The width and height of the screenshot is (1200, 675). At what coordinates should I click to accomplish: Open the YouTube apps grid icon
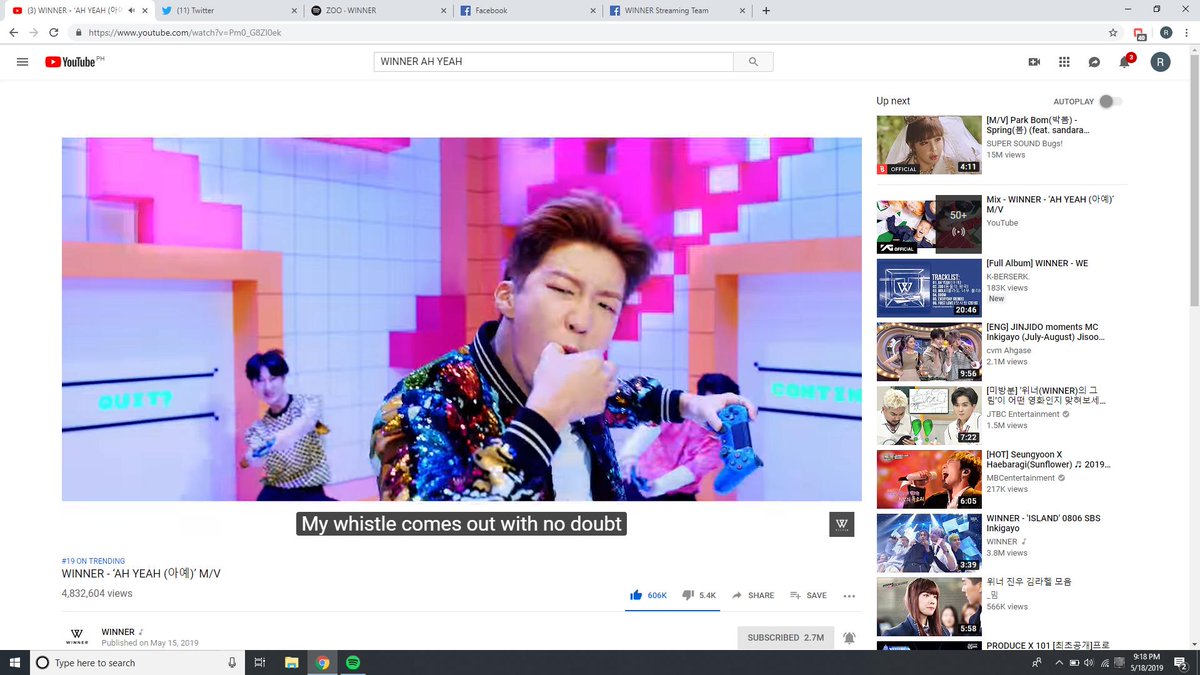point(1064,62)
